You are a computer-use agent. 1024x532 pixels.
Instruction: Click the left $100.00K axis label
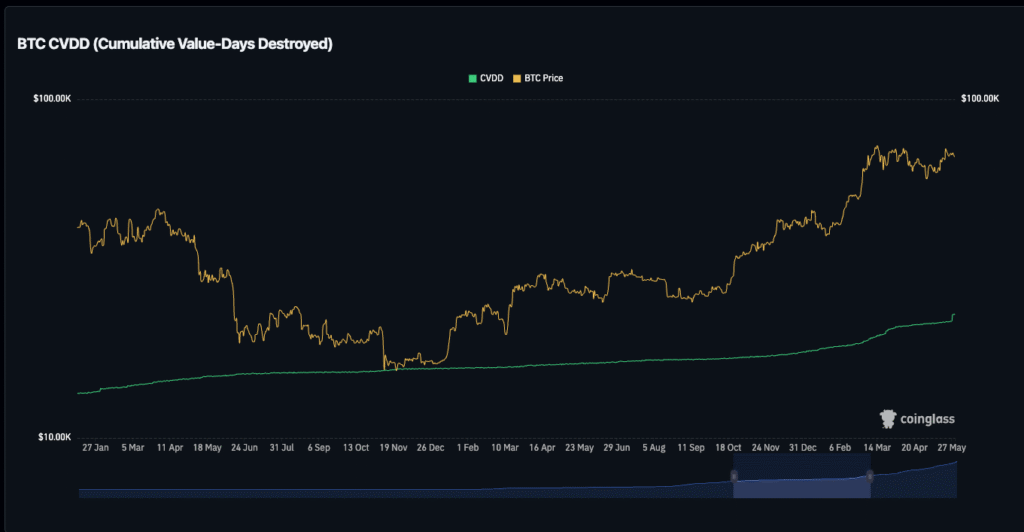pyautogui.click(x=52, y=99)
